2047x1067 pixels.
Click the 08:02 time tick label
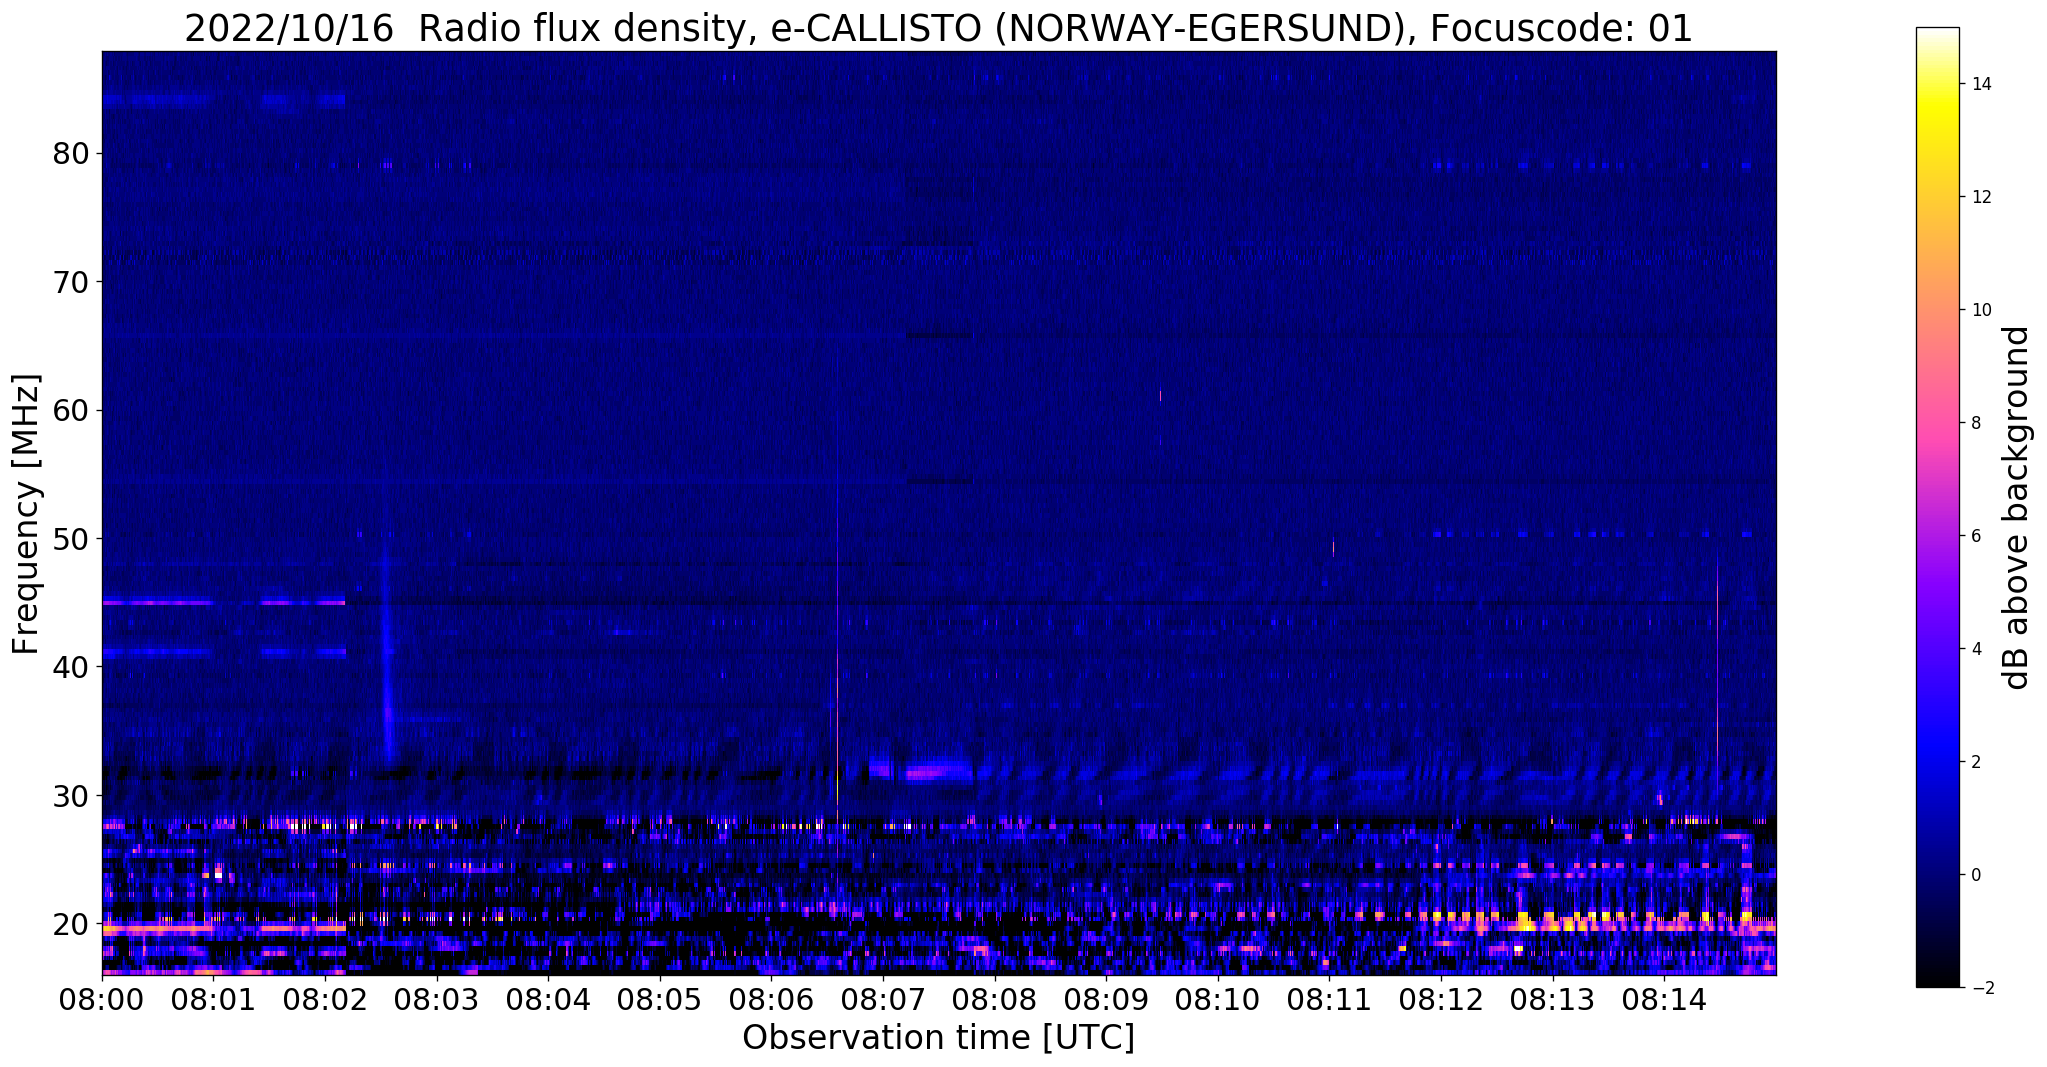[x=325, y=999]
